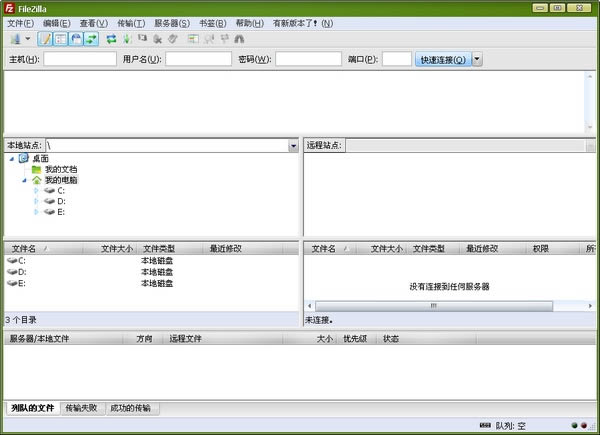Collapse the 我的电脑 tree node
Screen dimensions: 600x435
click(x=24, y=180)
